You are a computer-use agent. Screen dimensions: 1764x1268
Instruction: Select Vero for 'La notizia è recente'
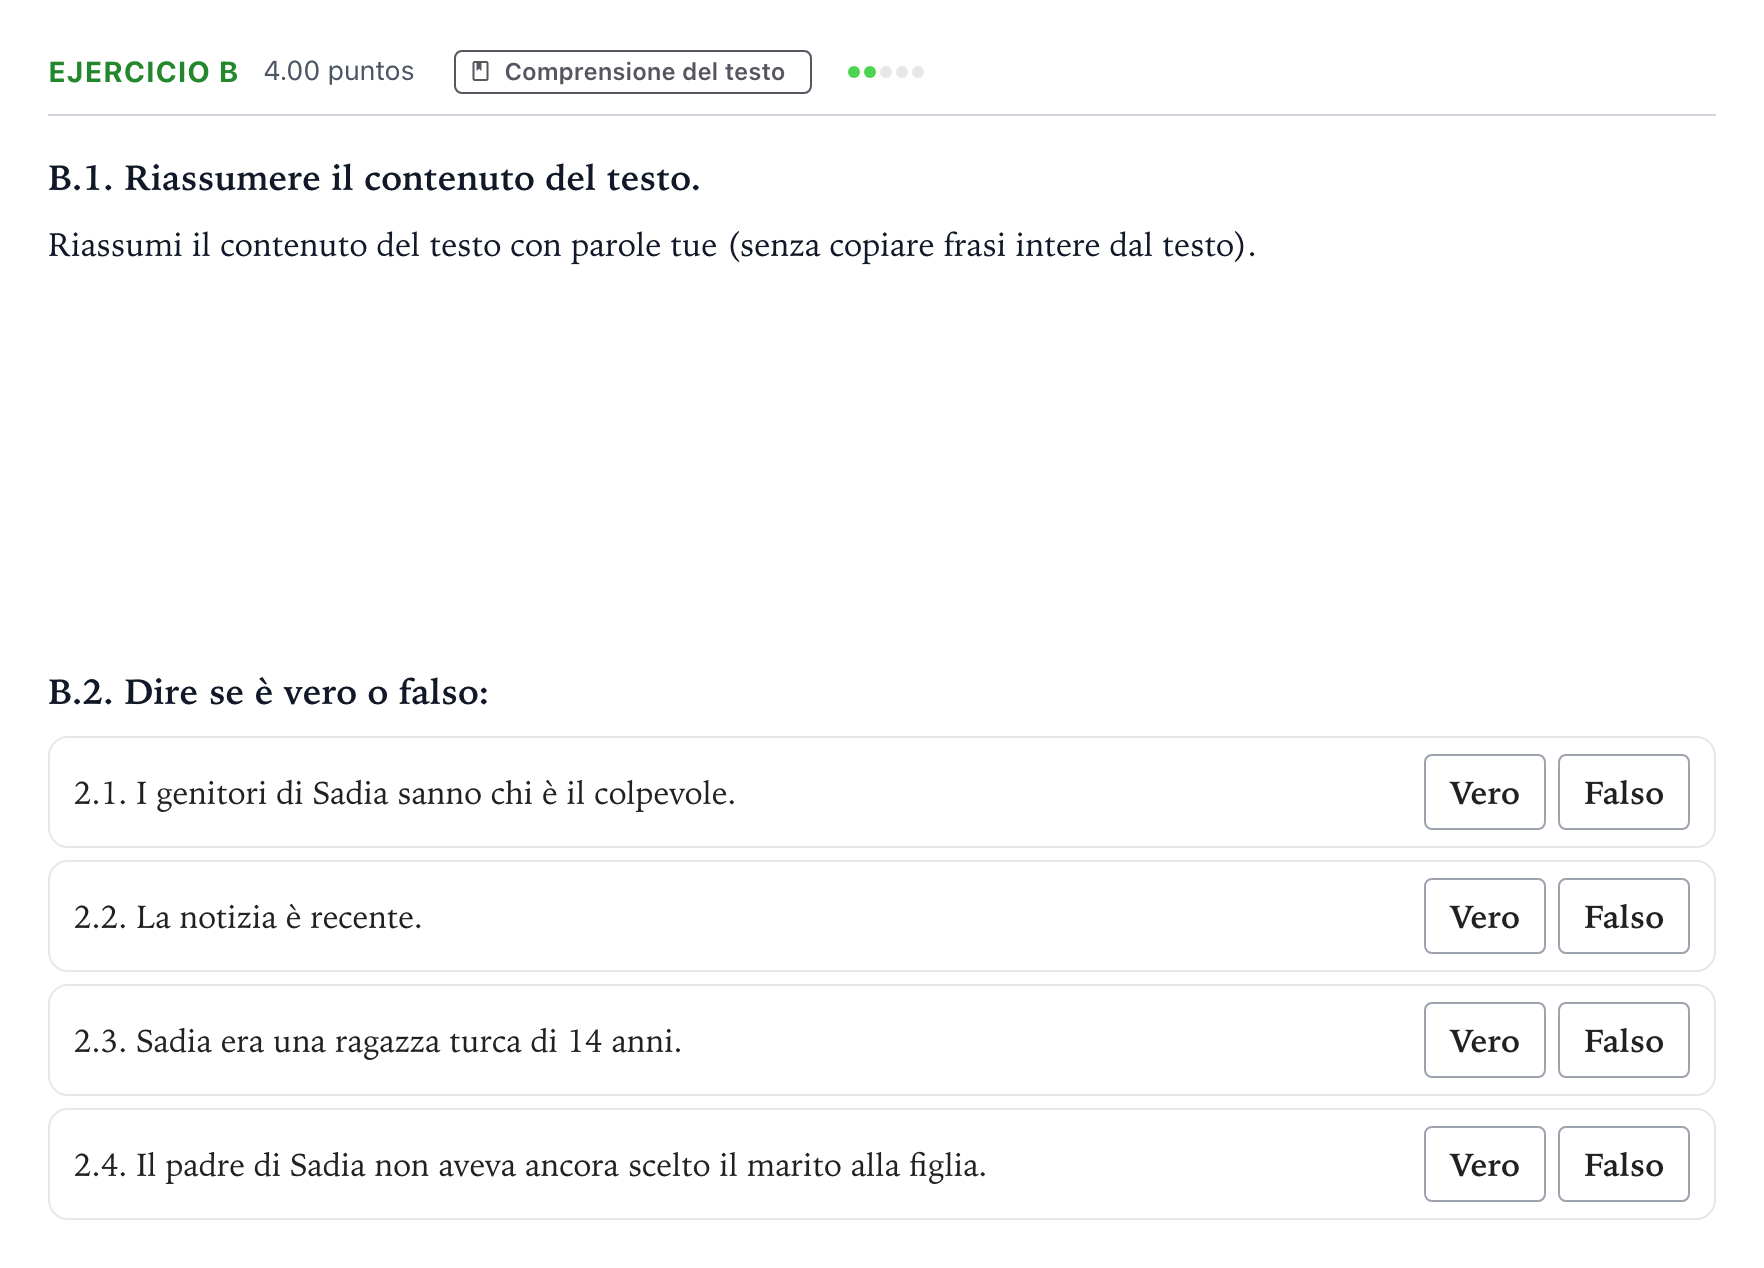[1484, 916]
